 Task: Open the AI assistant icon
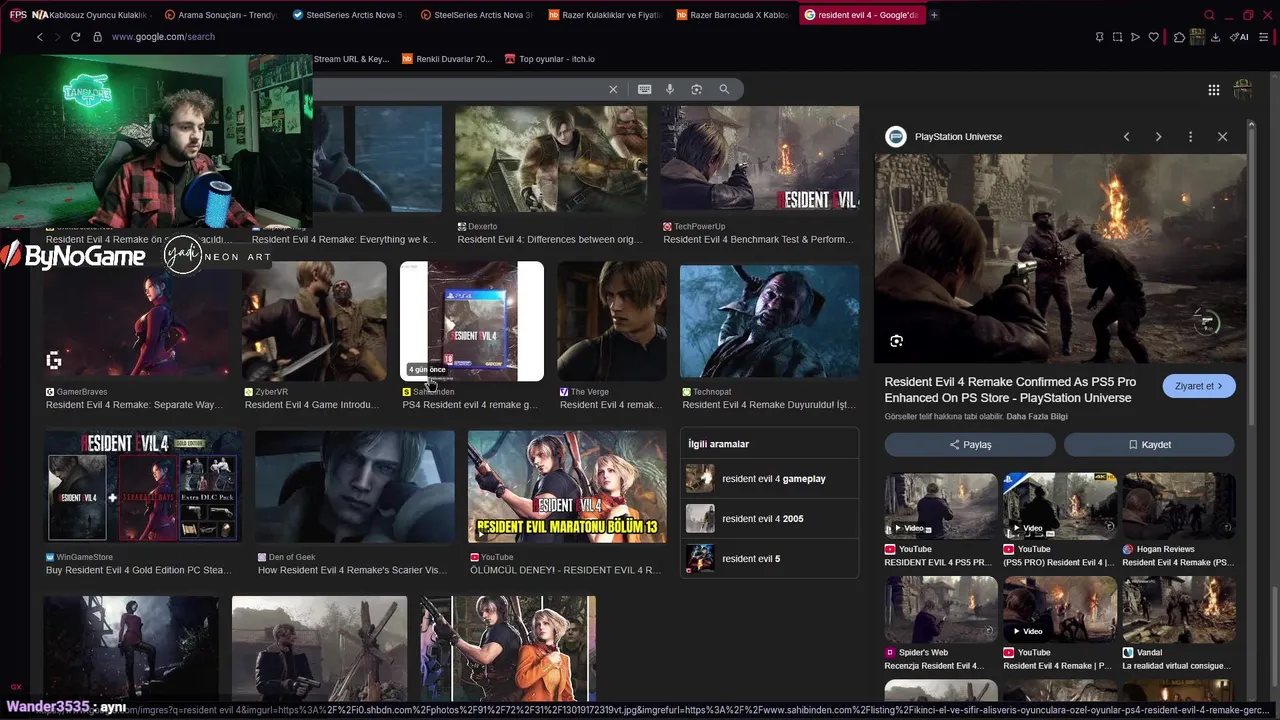pos(1239,37)
